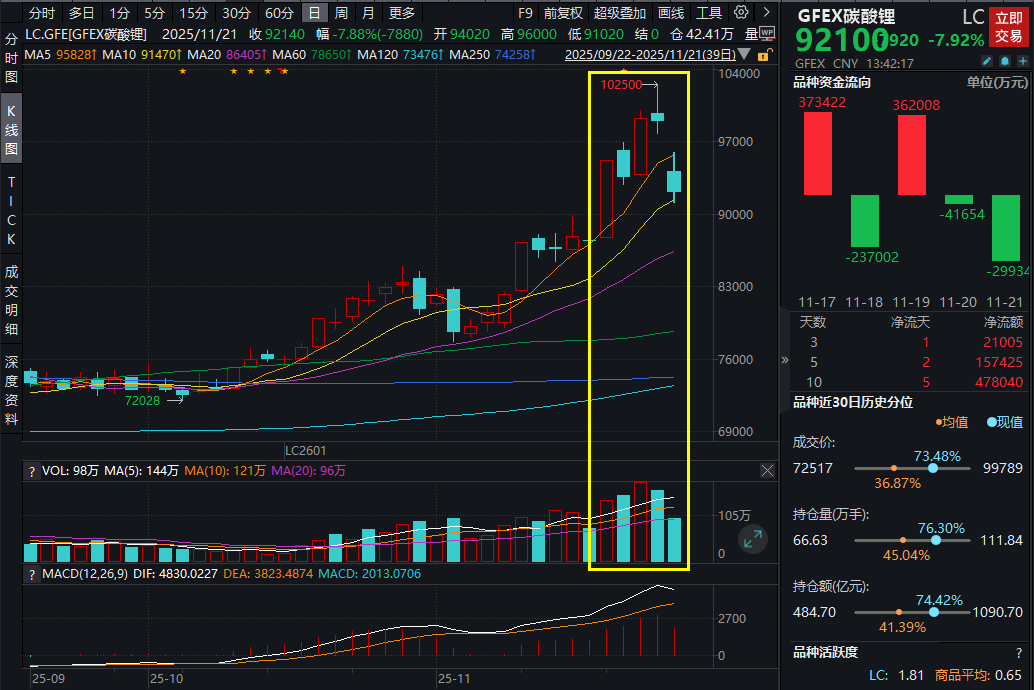Click the 11-17 red capital inflow bar
Screen dimensions: 1034x690
817,153
